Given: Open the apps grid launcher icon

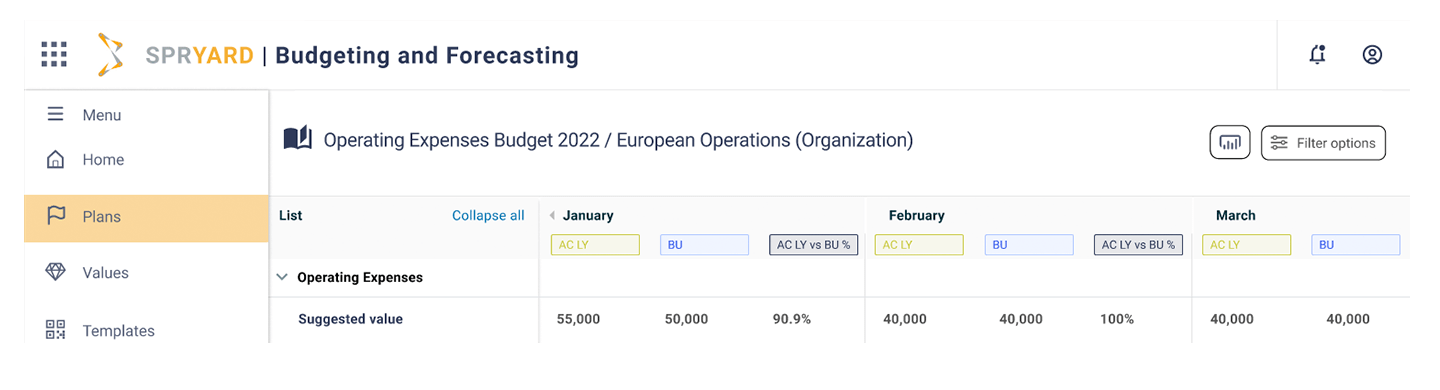Looking at the screenshot, I should [54, 54].
